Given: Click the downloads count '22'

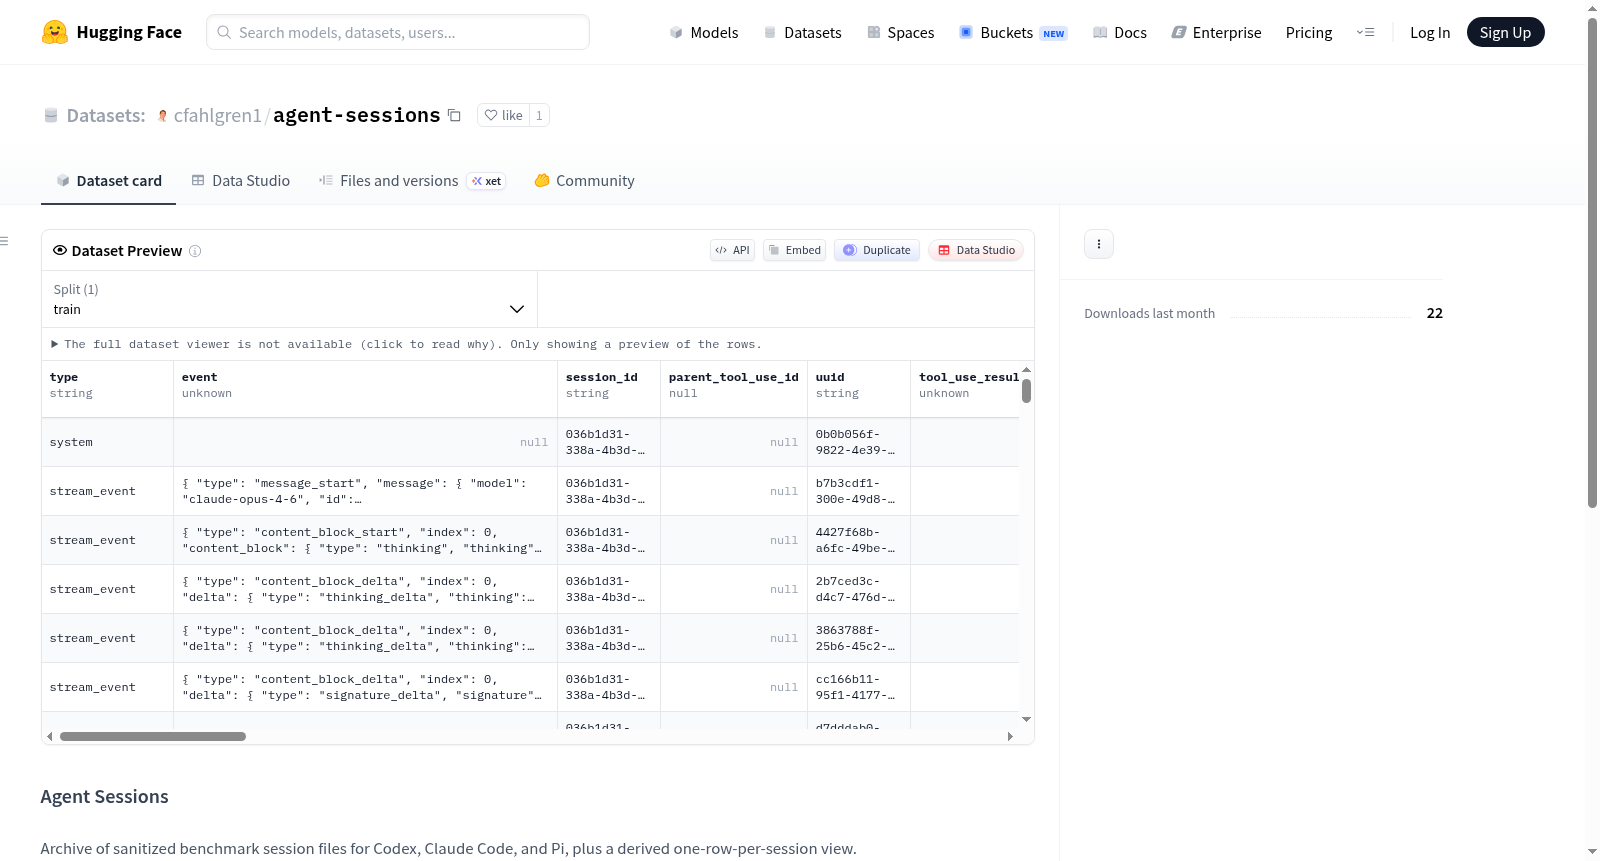Looking at the screenshot, I should tap(1435, 313).
